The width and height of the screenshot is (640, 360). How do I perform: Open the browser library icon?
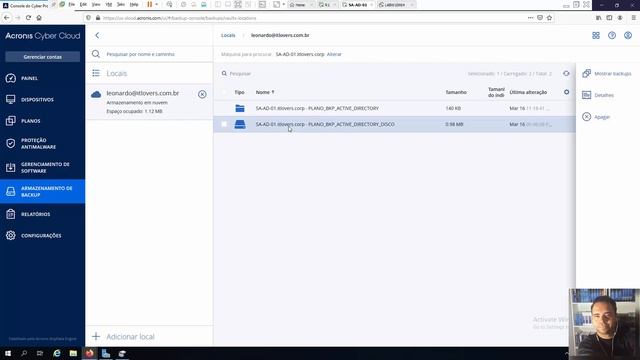click(598, 18)
